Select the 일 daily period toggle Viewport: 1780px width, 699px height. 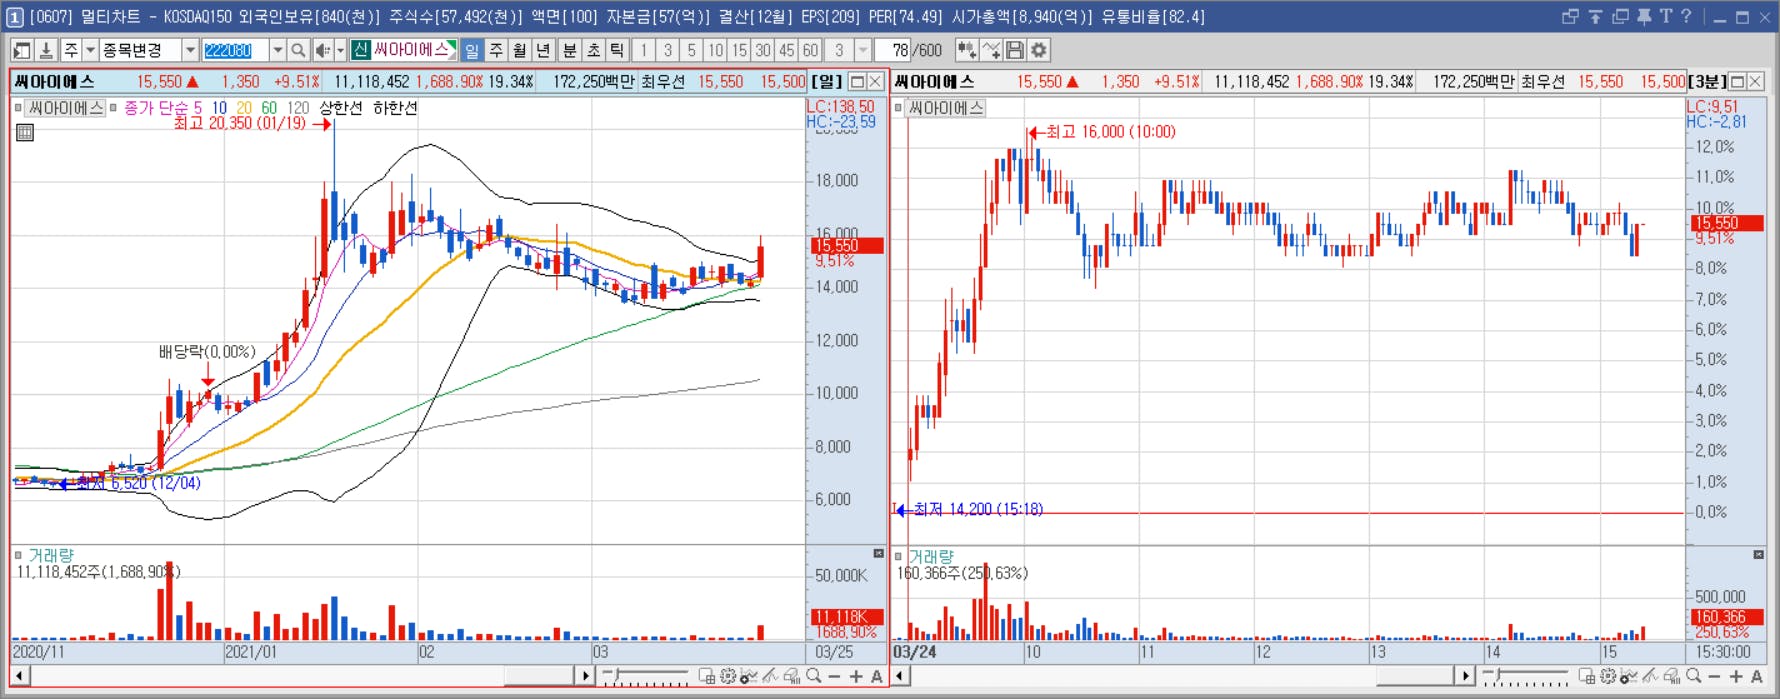472,50
